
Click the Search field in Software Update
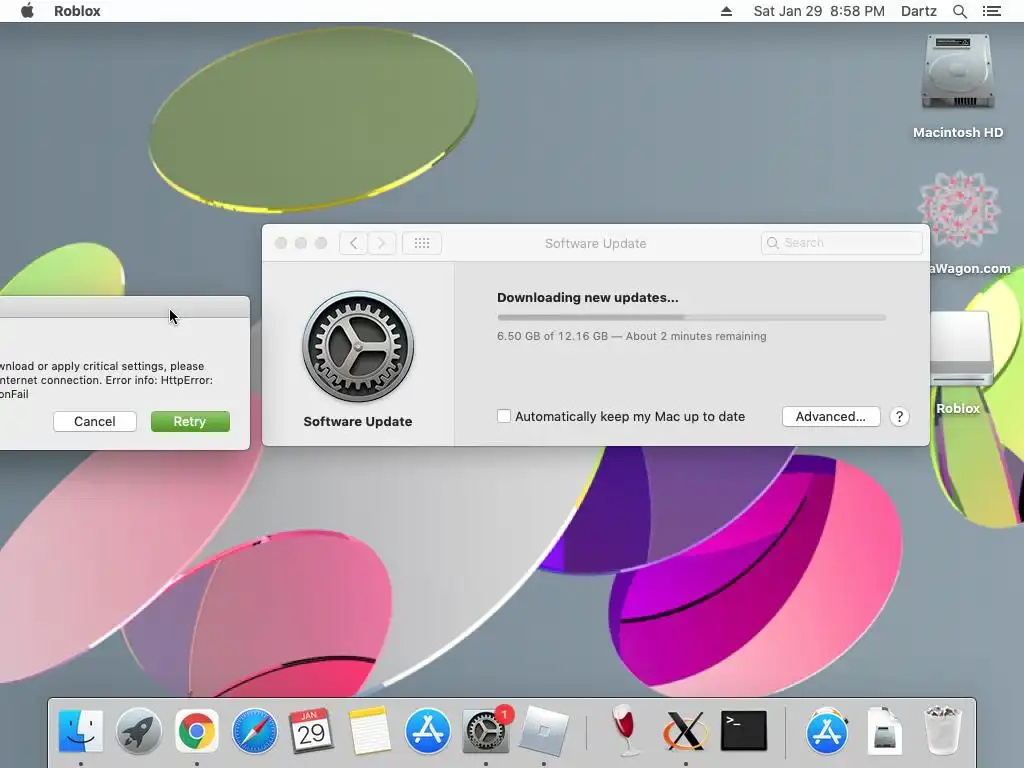(x=842, y=243)
